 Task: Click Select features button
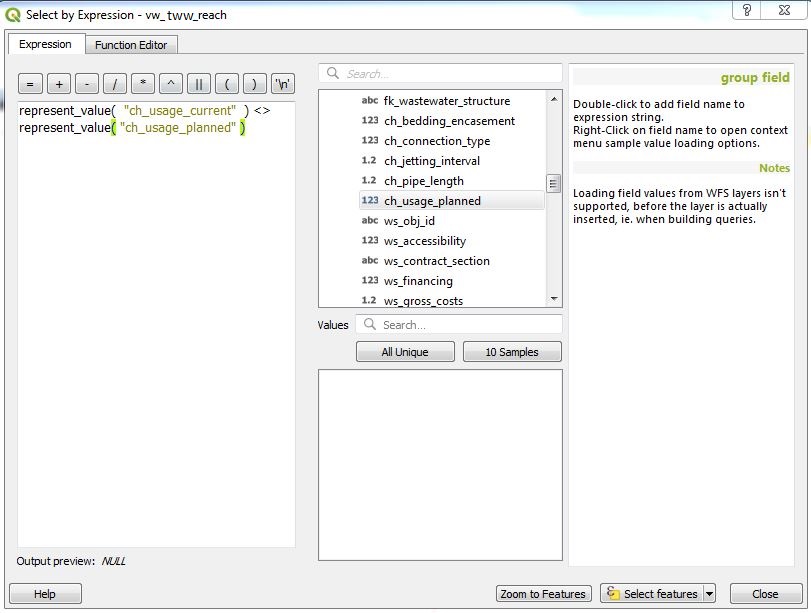pyautogui.click(x=651, y=594)
